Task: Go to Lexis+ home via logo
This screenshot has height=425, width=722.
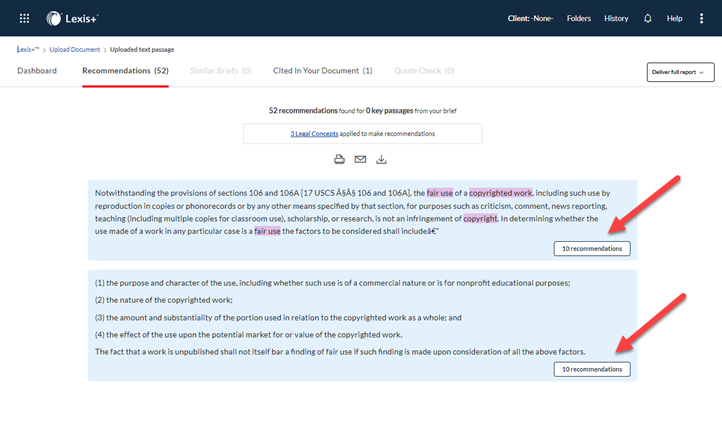Action: pos(72,18)
